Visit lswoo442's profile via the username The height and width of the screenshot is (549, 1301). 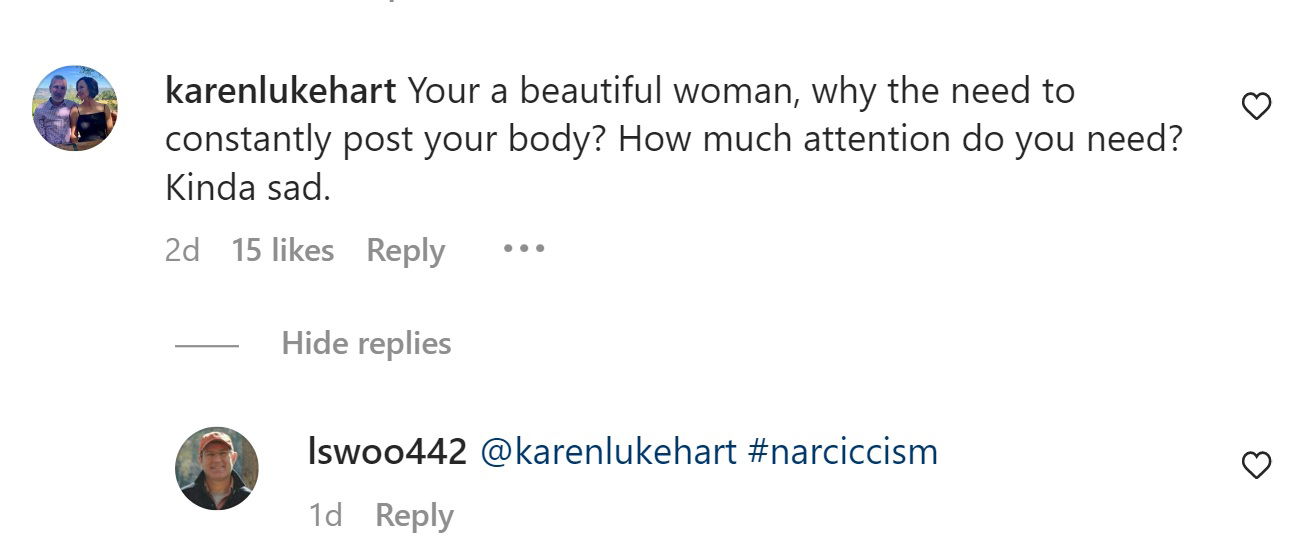387,452
